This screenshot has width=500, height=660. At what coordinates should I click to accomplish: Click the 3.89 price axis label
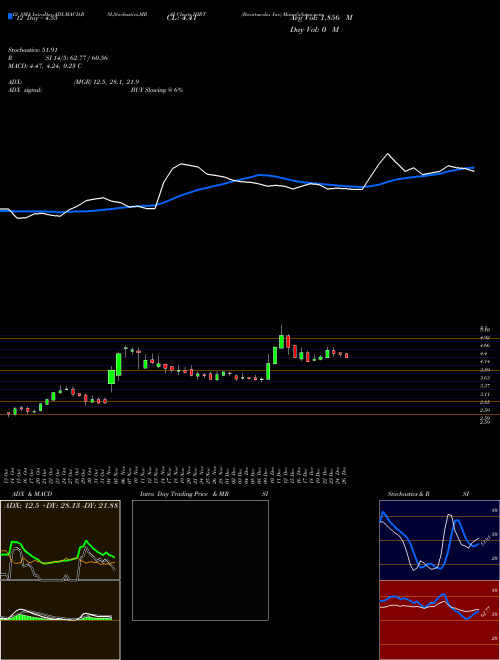pyautogui.click(x=485, y=370)
